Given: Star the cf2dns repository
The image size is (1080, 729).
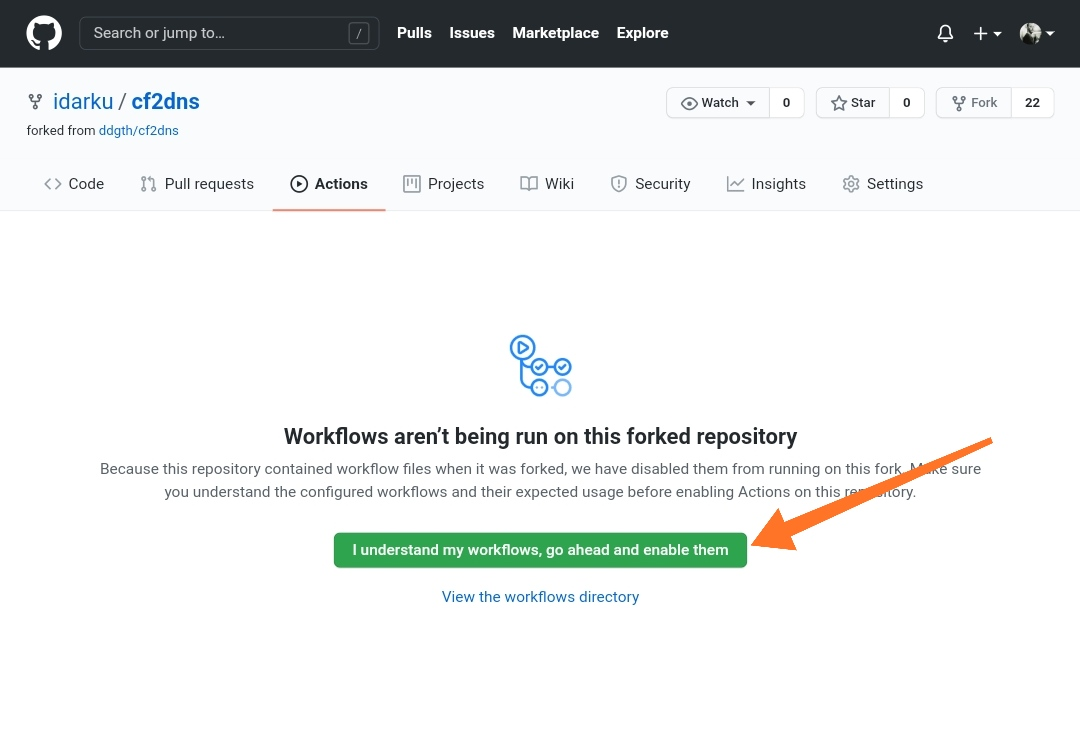Looking at the screenshot, I should (x=853, y=103).
